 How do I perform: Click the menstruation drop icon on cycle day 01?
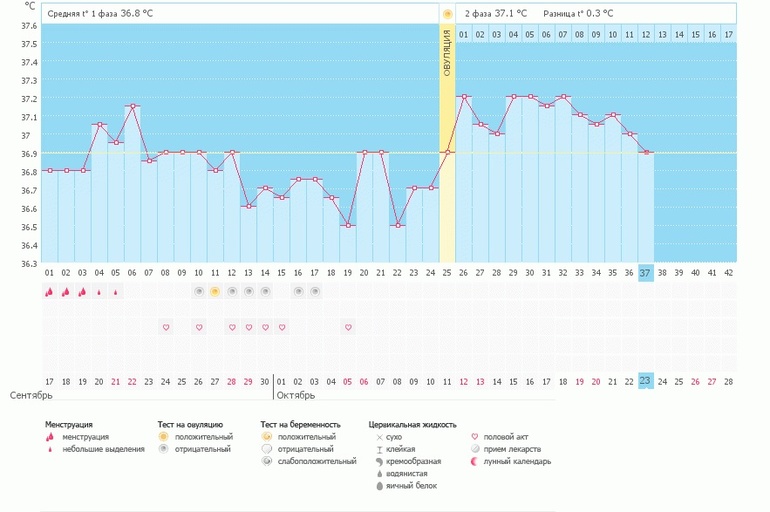click(x=49, y=292)
